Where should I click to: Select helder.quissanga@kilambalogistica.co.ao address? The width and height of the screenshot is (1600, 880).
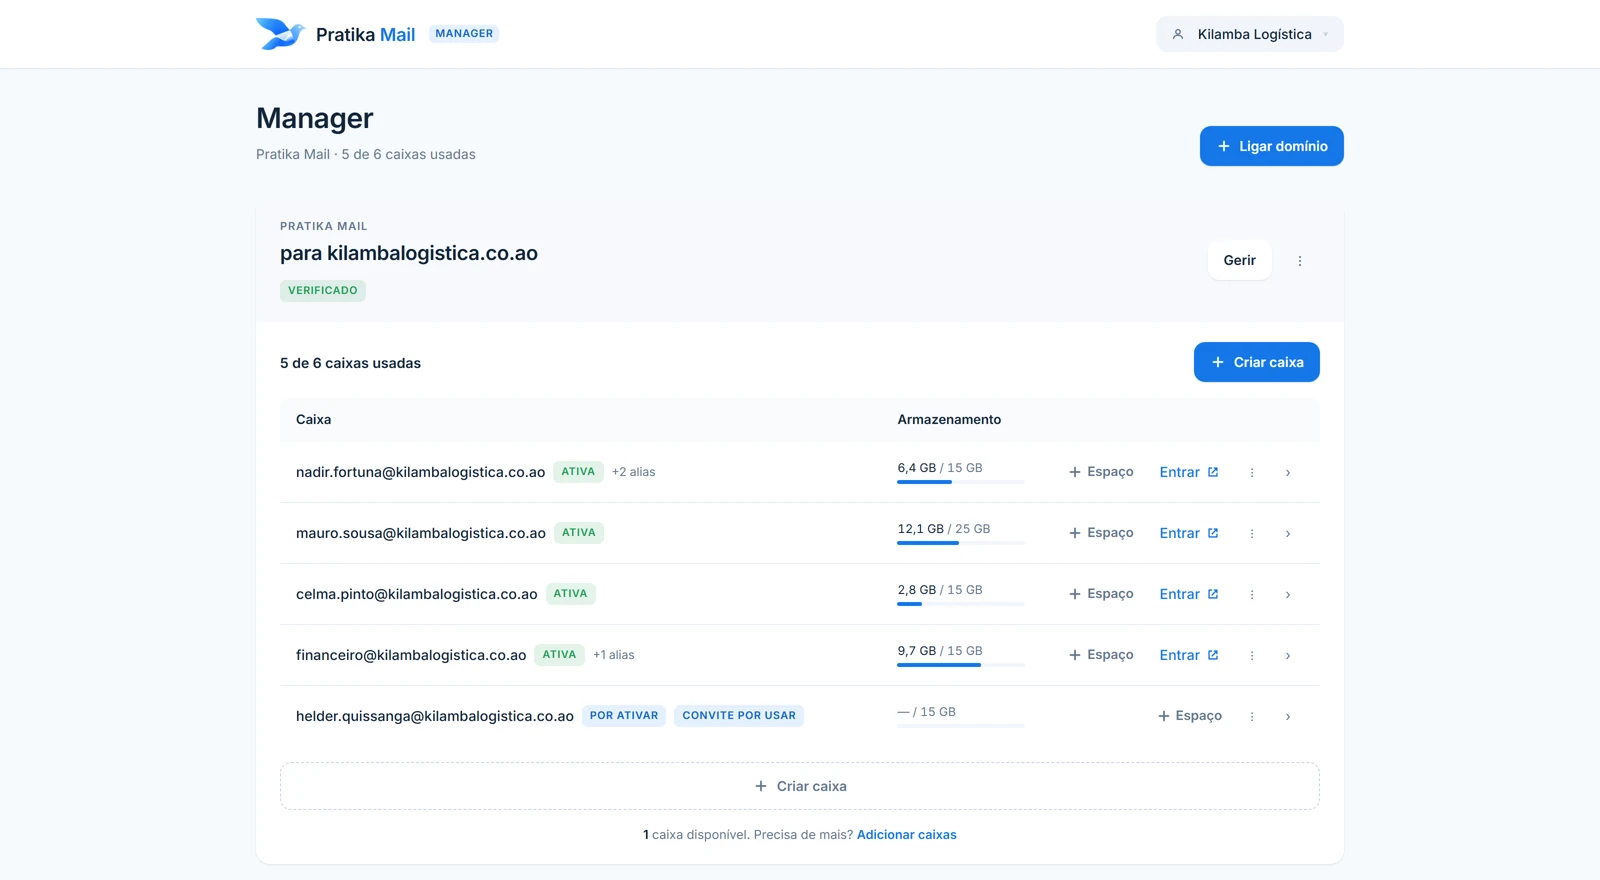point(434,716)
